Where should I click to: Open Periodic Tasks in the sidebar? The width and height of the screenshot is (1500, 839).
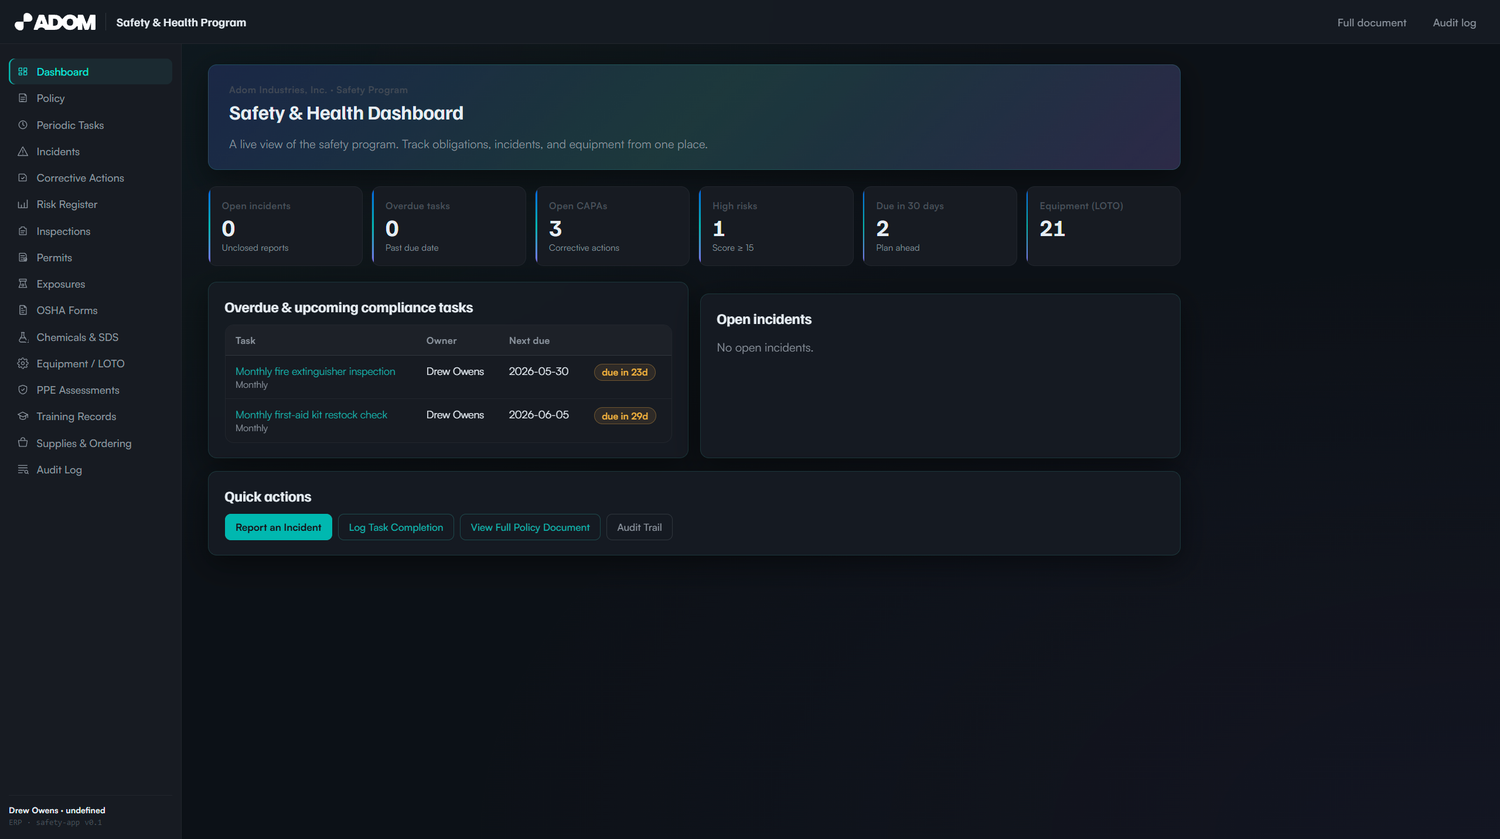pyautogui.click(x=90, y=125)
